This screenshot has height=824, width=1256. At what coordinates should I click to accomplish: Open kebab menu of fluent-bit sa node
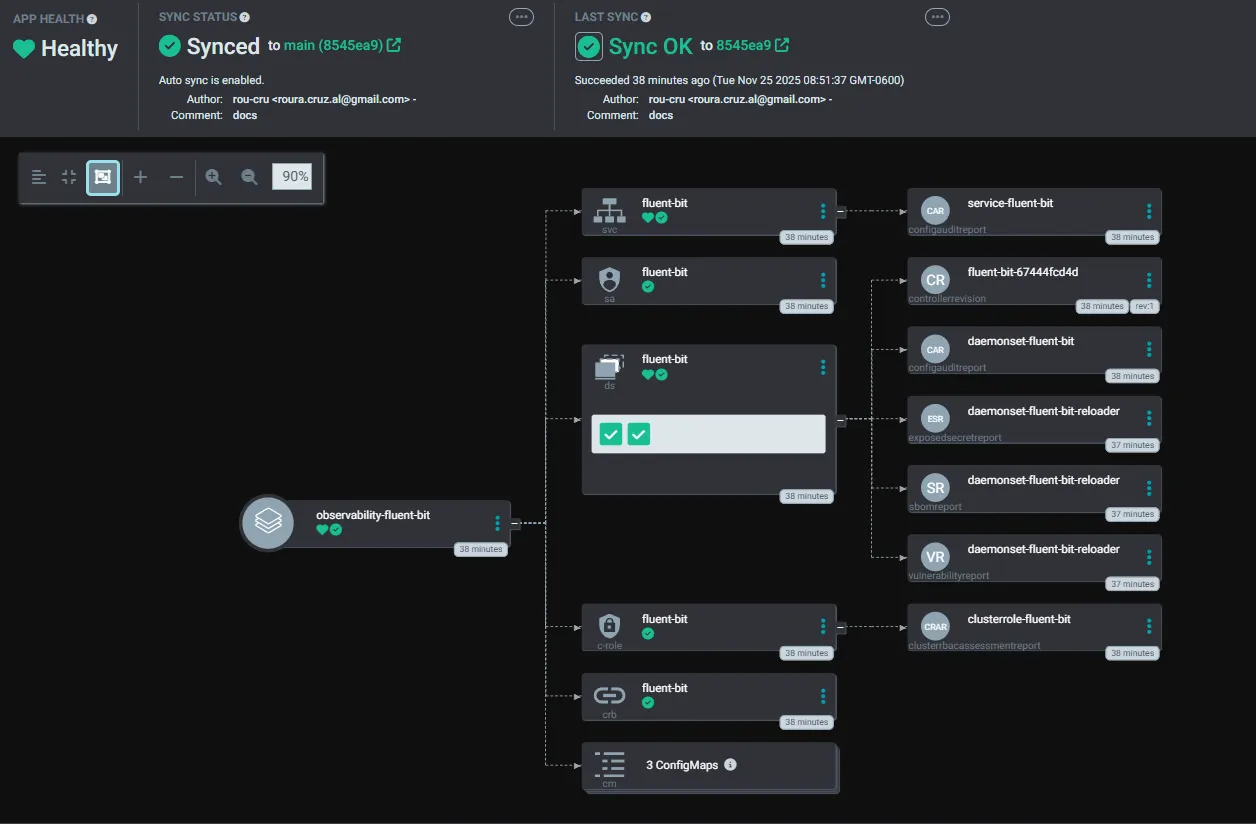[823, 280]
